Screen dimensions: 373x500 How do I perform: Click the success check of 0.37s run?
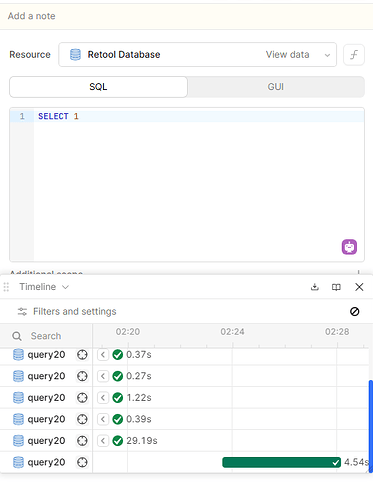click(x=118, y=355)
